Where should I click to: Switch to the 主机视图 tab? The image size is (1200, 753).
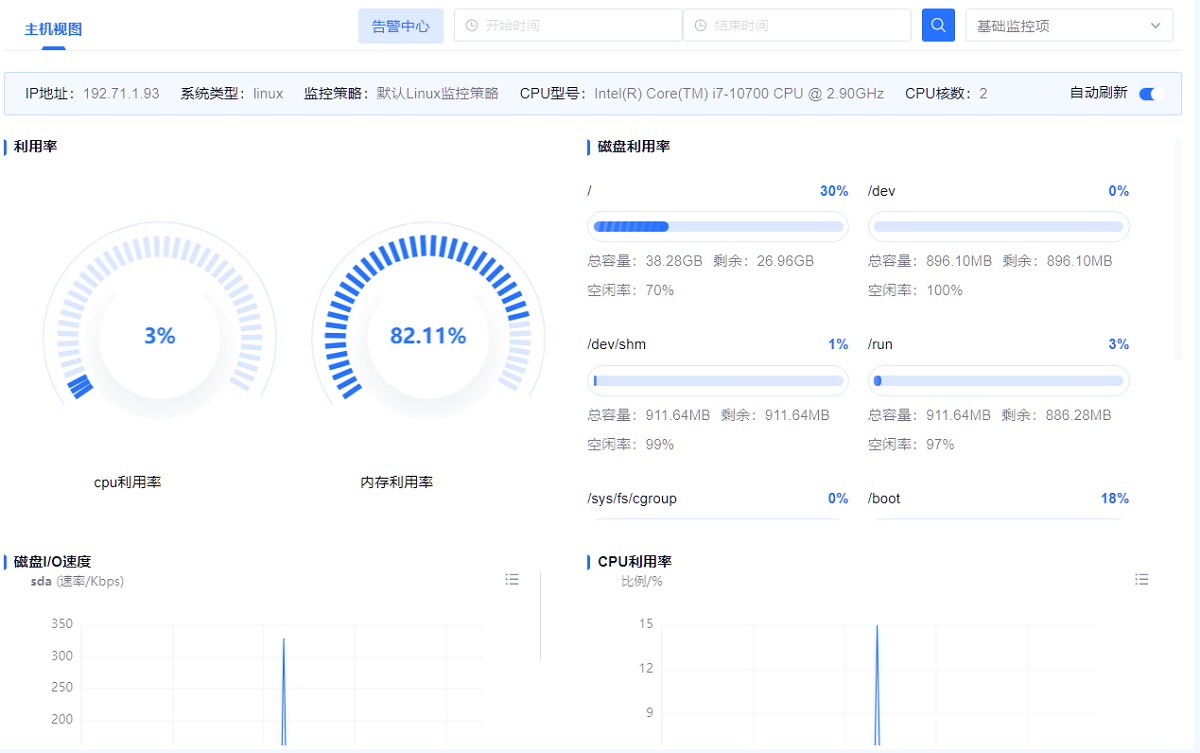click(x=53, y=29)
